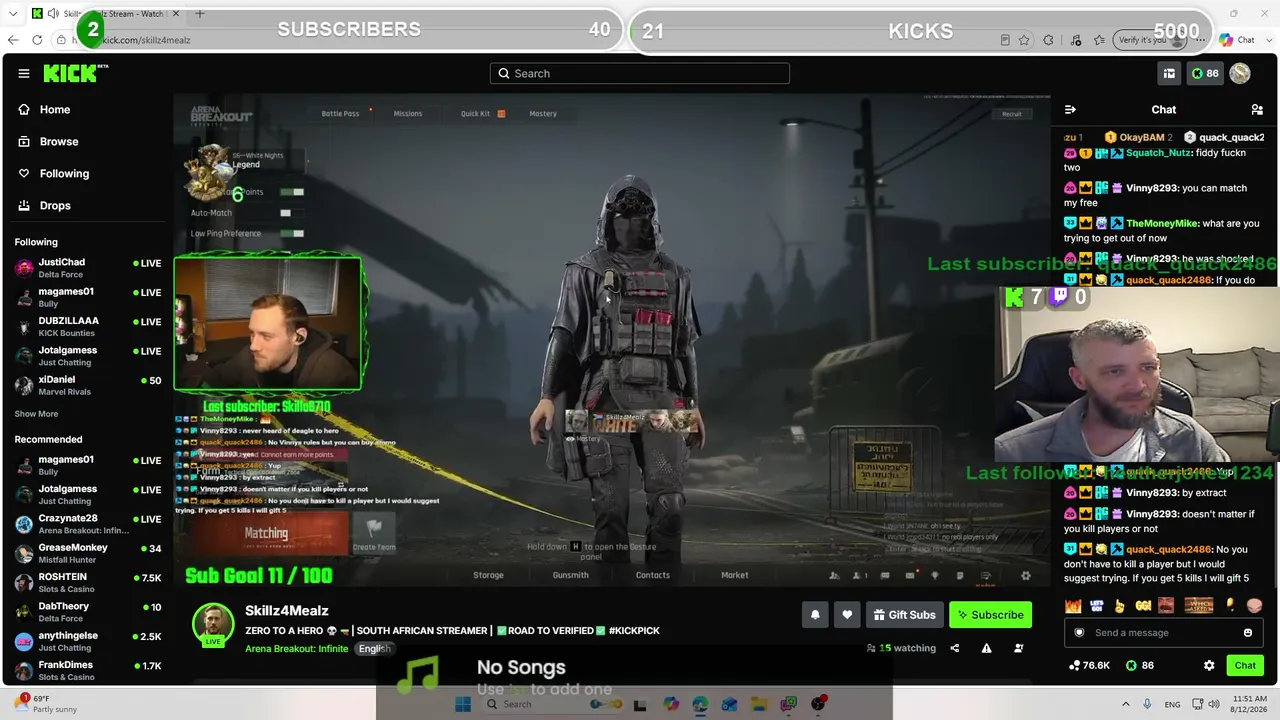Image resolution: width=1280 pixels, height=720 pixels.
Task: Toggle the follow heart button
Action: pyautogui.click(x=847, y=615)
